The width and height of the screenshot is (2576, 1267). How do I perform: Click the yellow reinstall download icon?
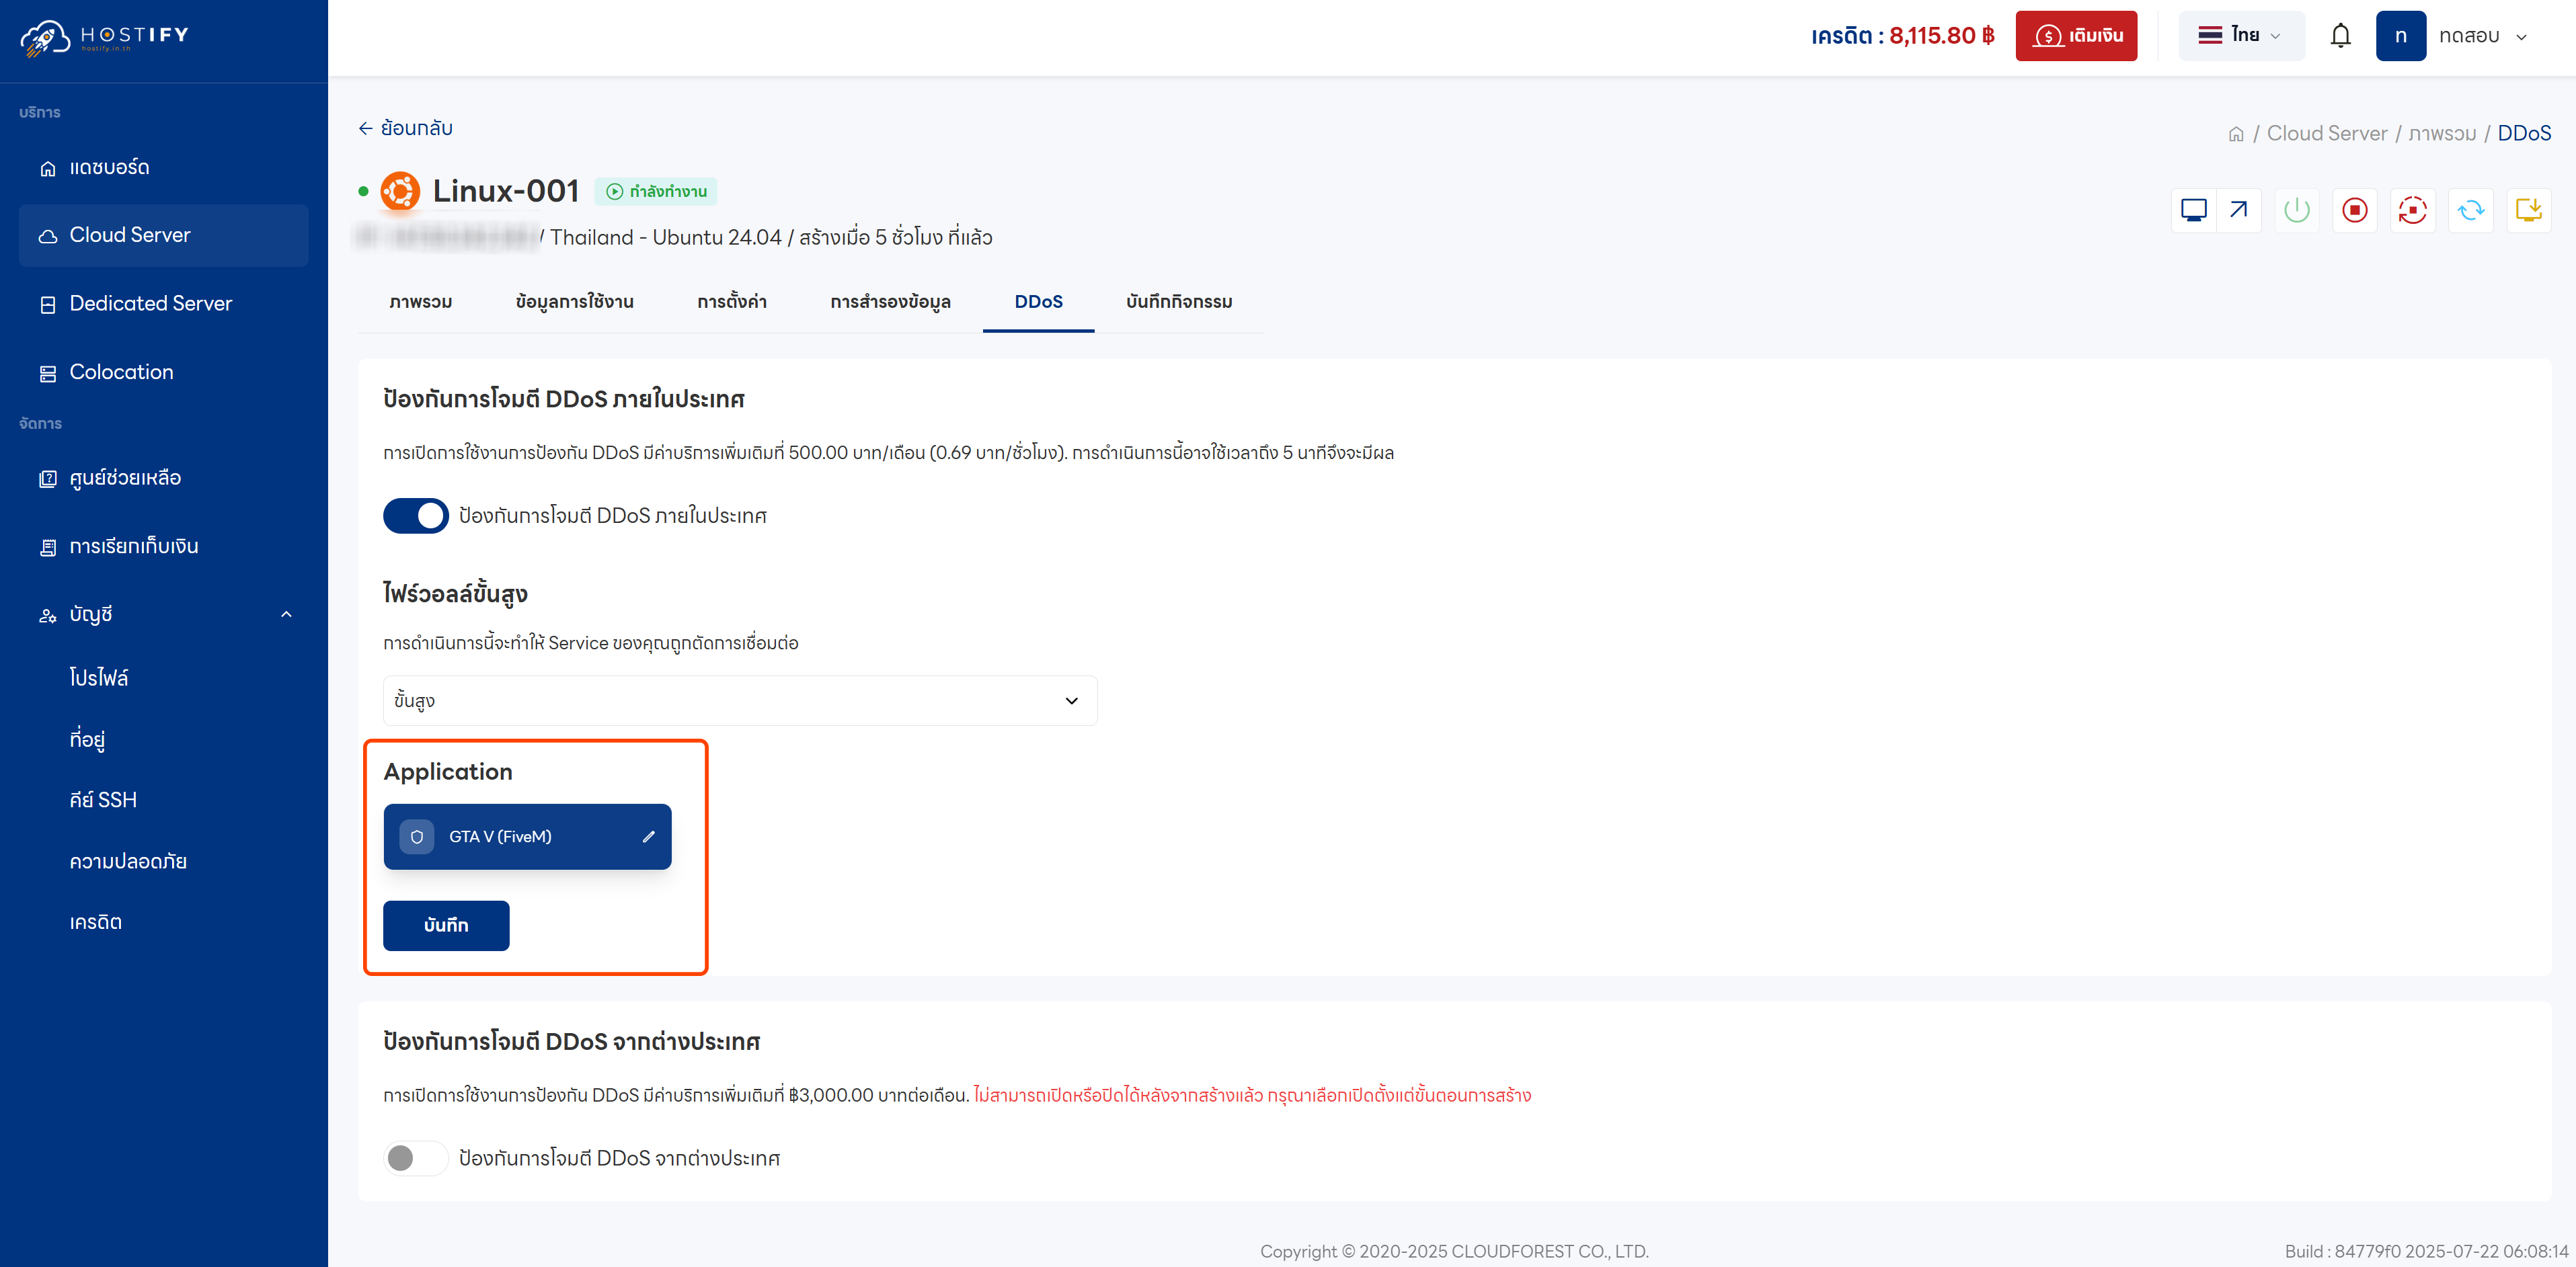2529,210
